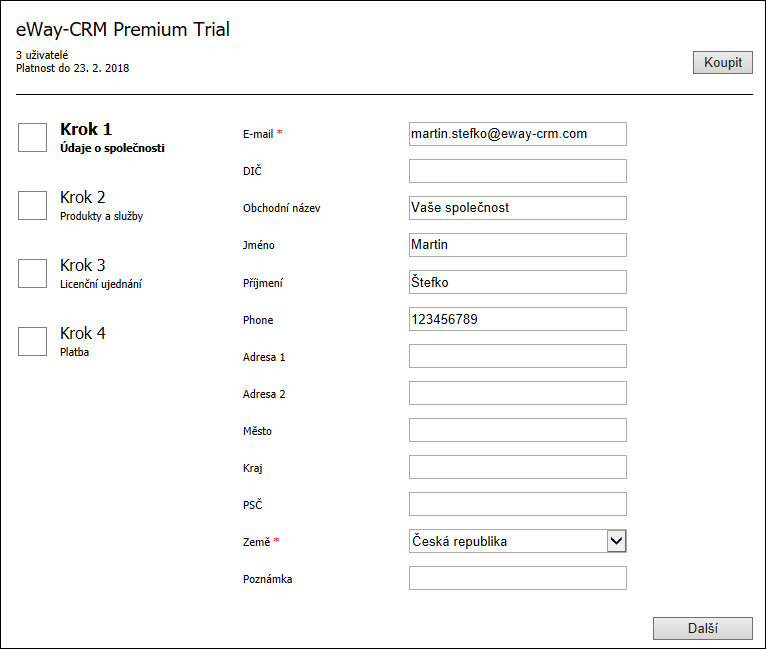
Task: Select the Krok 1 step label
Action: coord(86,129)
